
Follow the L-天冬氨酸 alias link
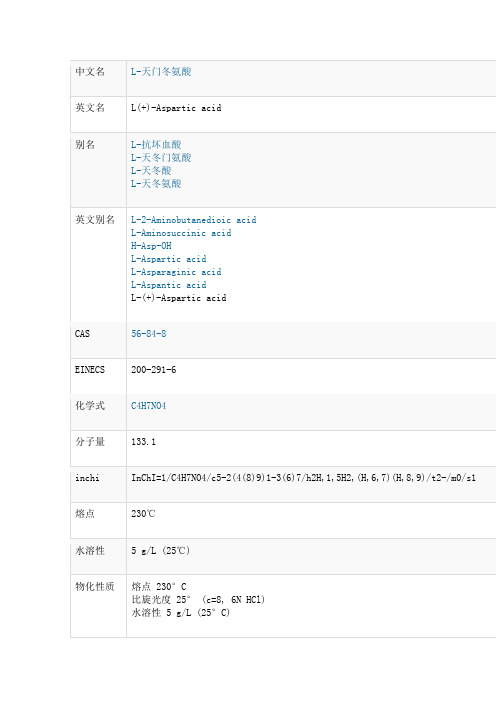click(x=156, y=184)
